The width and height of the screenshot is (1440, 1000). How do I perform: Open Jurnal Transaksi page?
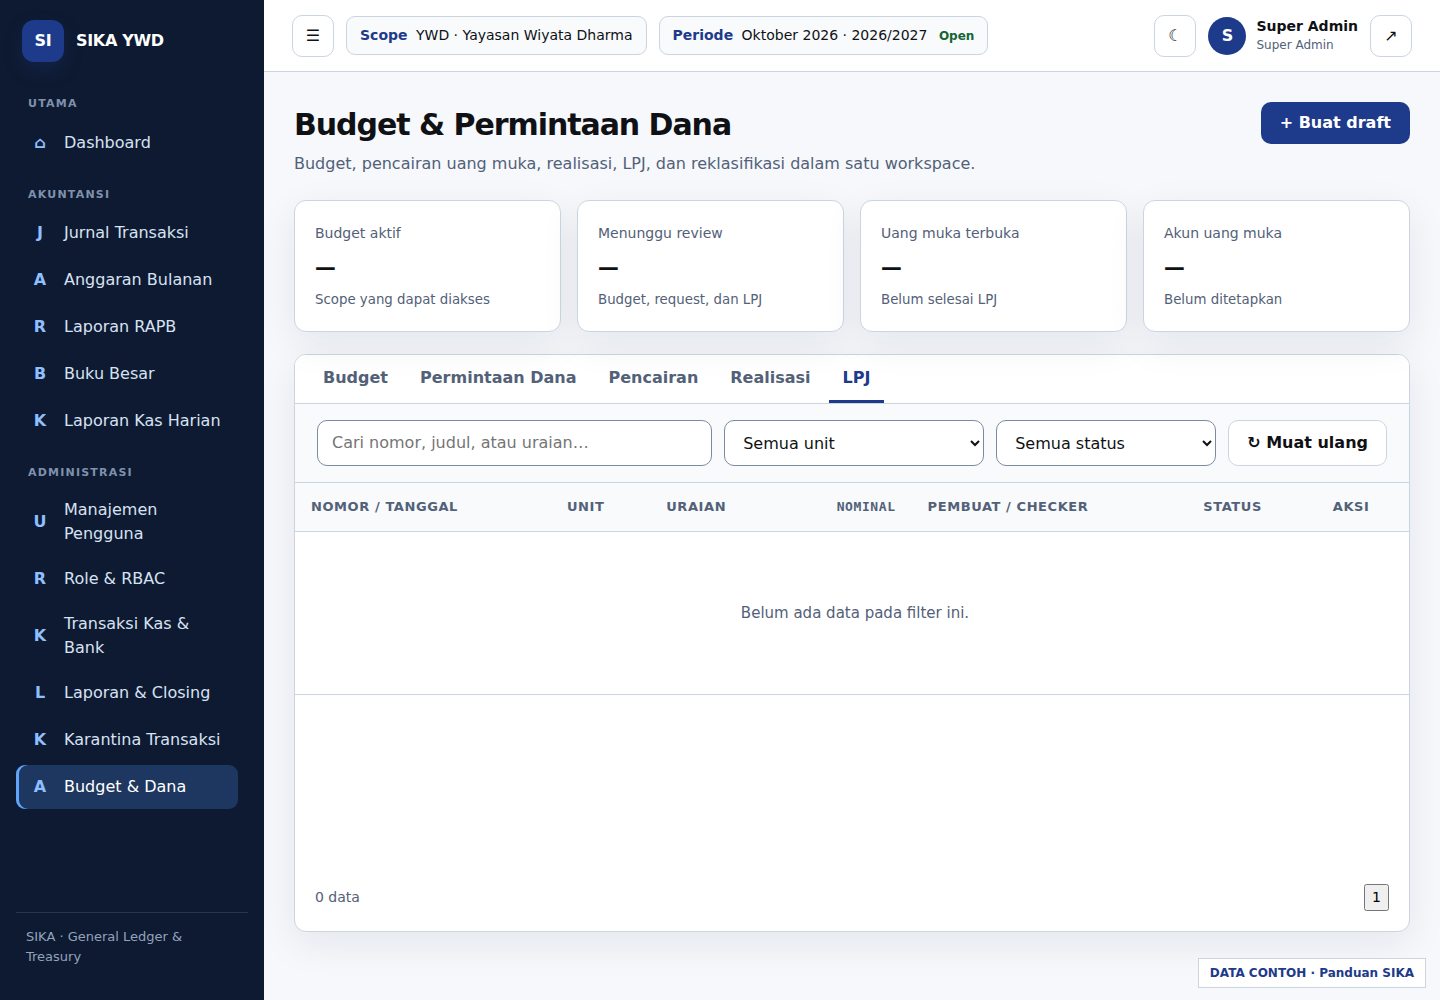coord(127,233)
